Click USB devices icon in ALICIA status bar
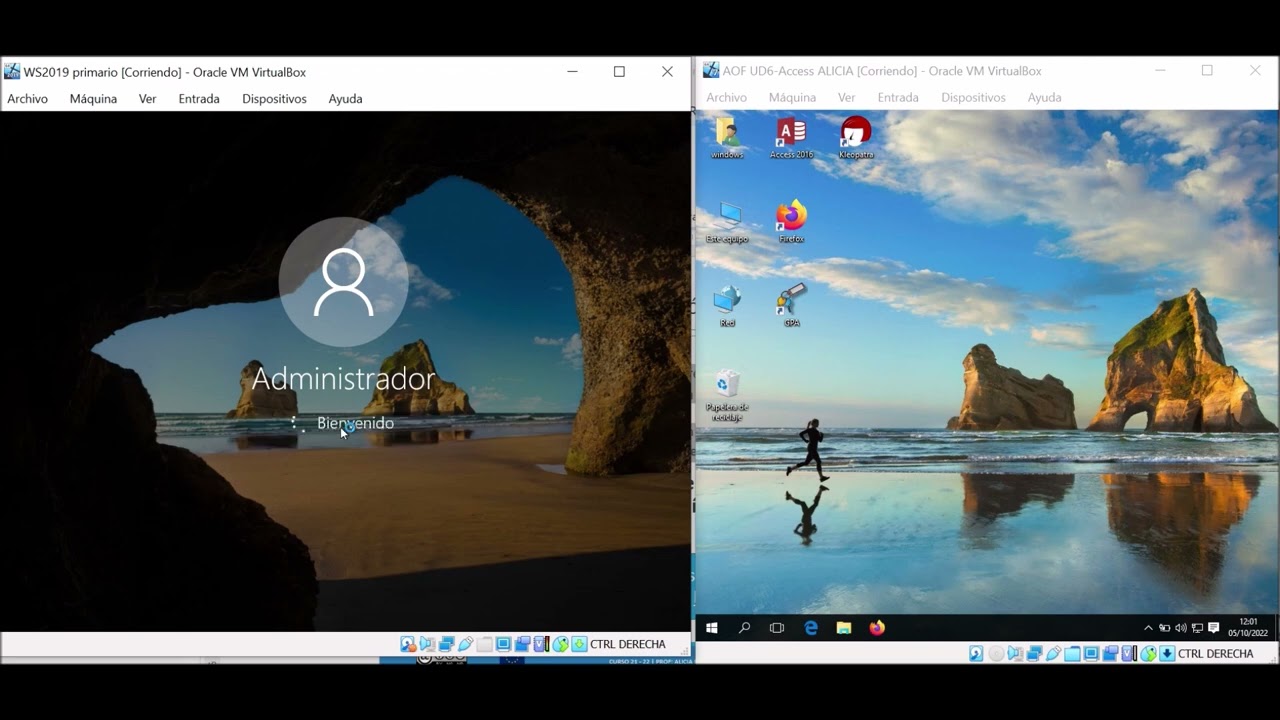 click(1054, 653)
